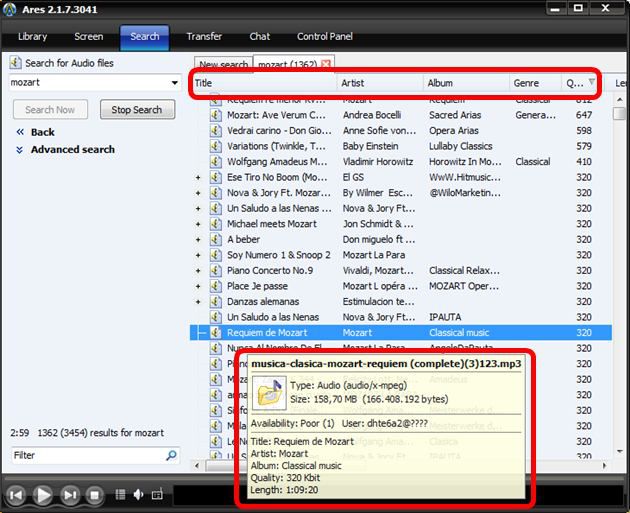
Task: Sort results by Artist column
Action: coord(380,83)
